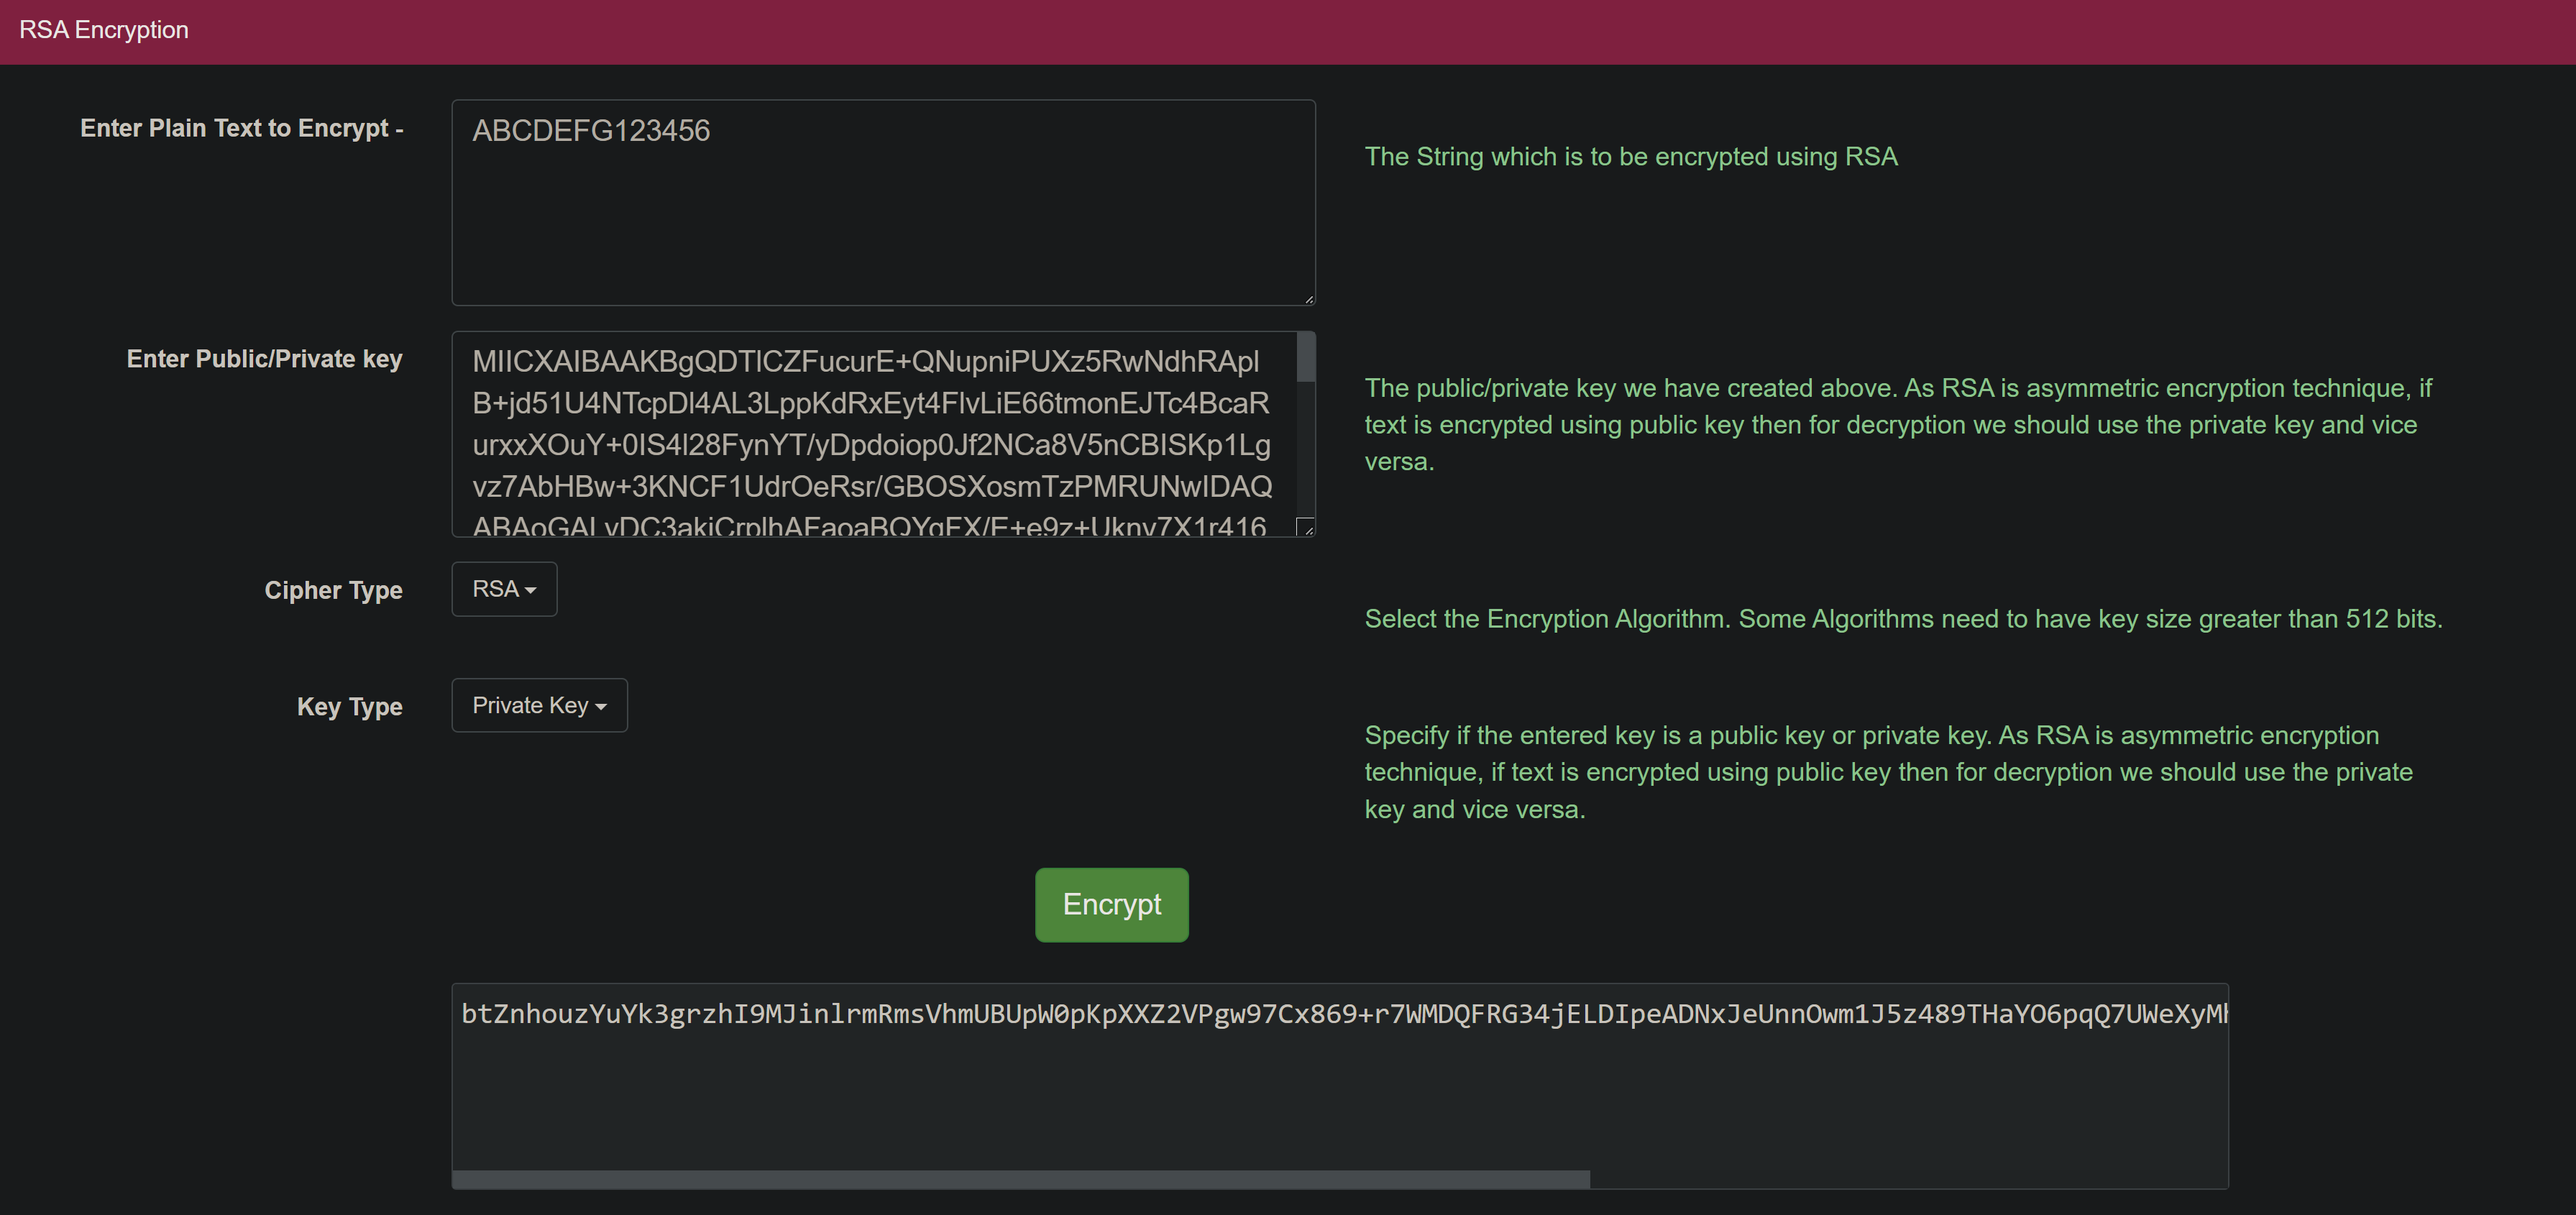This screenshot has width=2576, height=1215.
Task: Open the RSA cipher type dropdown
Action: (504, 589)
